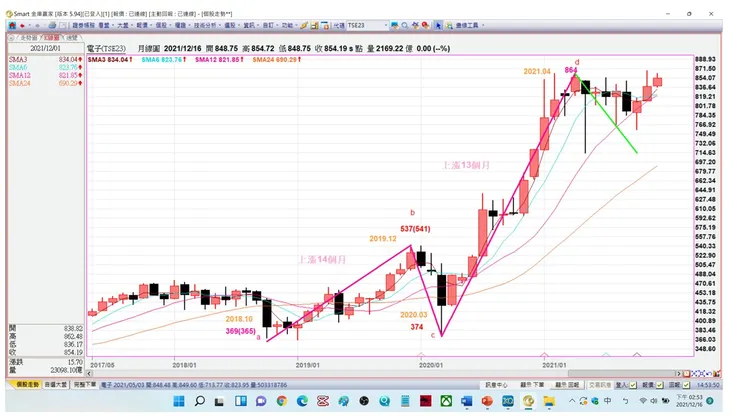Viewport: 740px width, 416px height.
Task: Select the arrow pointer cursor tool
Action: point(438,25)
